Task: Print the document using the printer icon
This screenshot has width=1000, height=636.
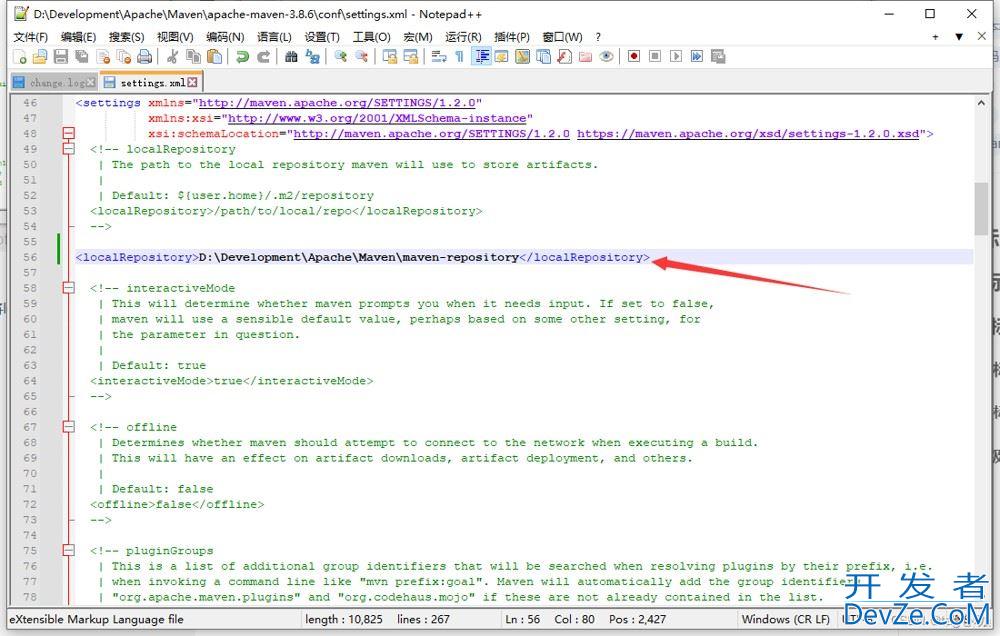Action: [x=145, y=57]
